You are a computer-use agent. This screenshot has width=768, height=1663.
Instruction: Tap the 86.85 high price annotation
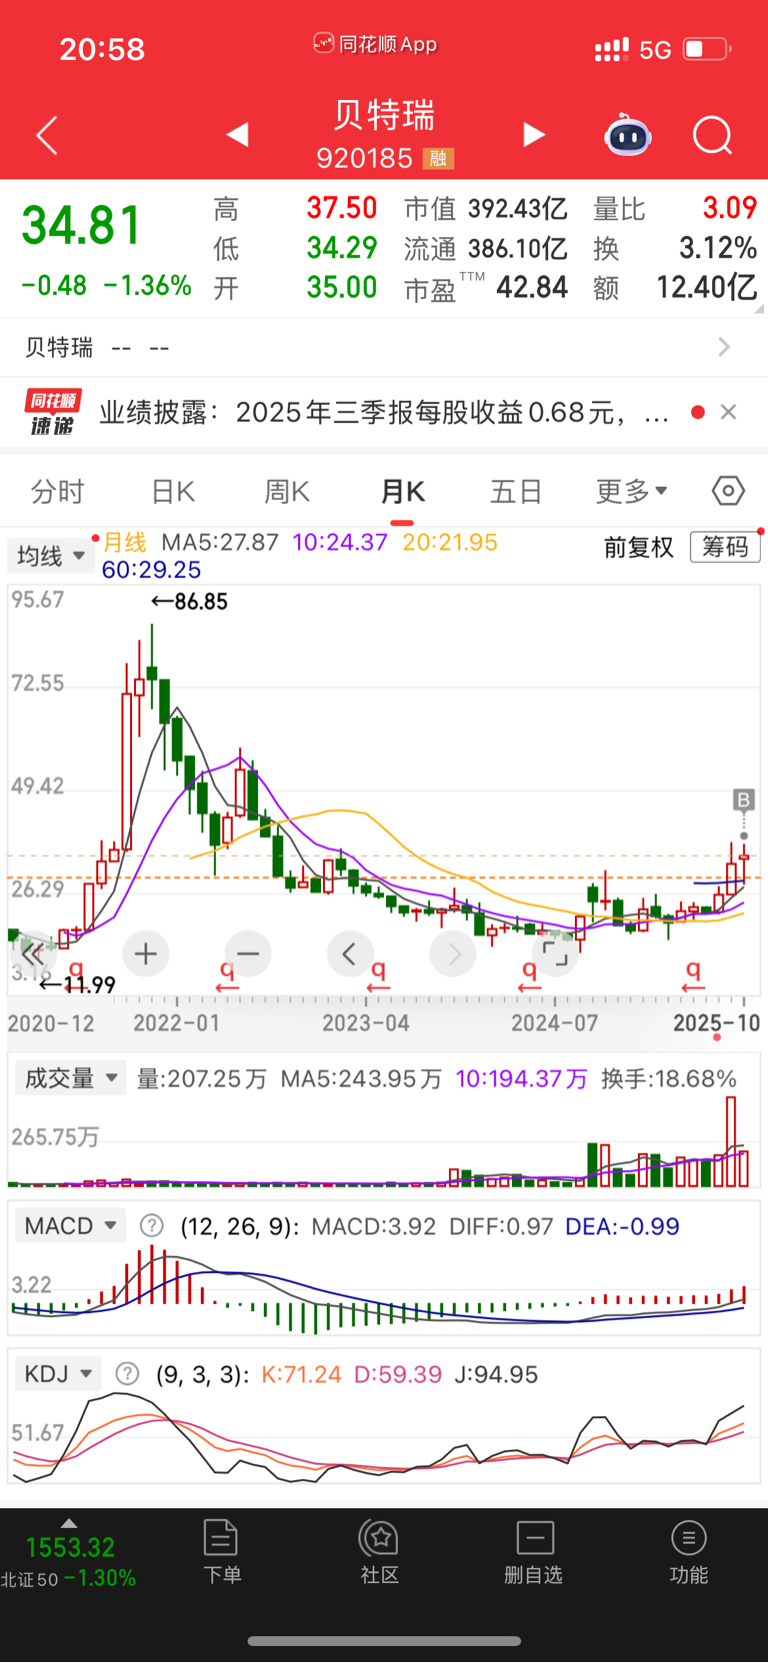tap(189, 601)
